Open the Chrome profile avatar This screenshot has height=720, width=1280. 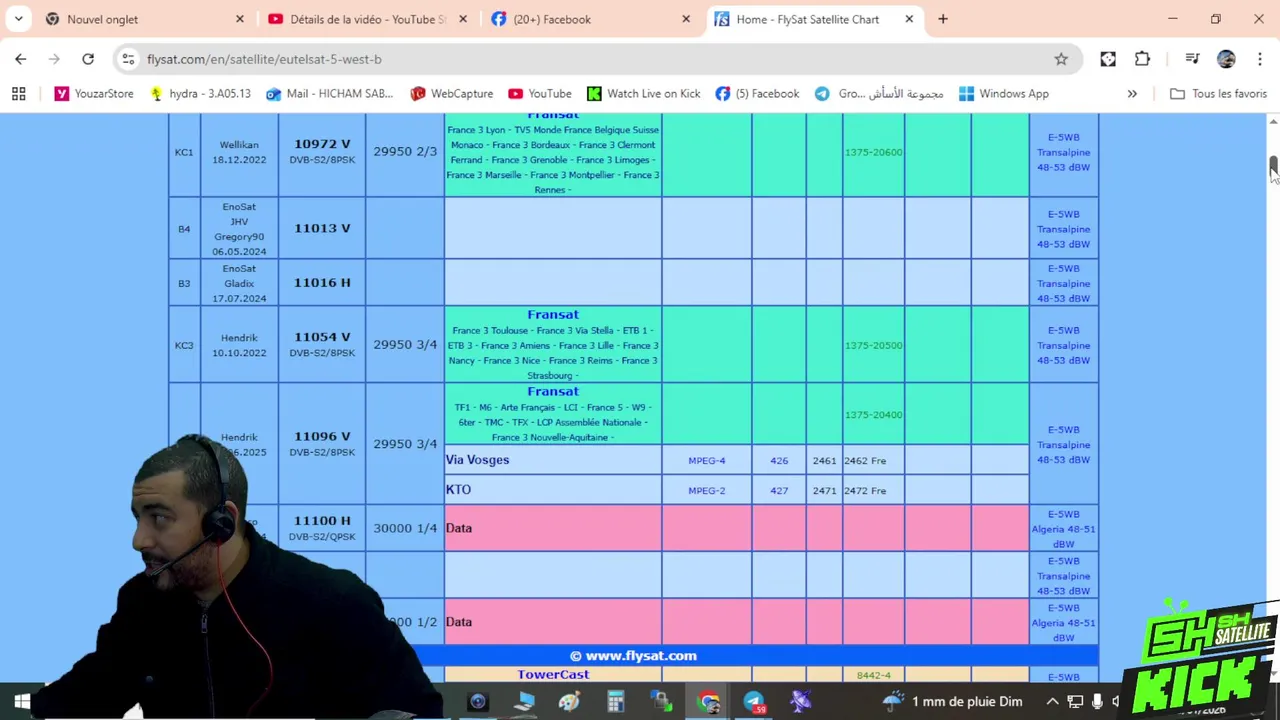coord(1226,59)
